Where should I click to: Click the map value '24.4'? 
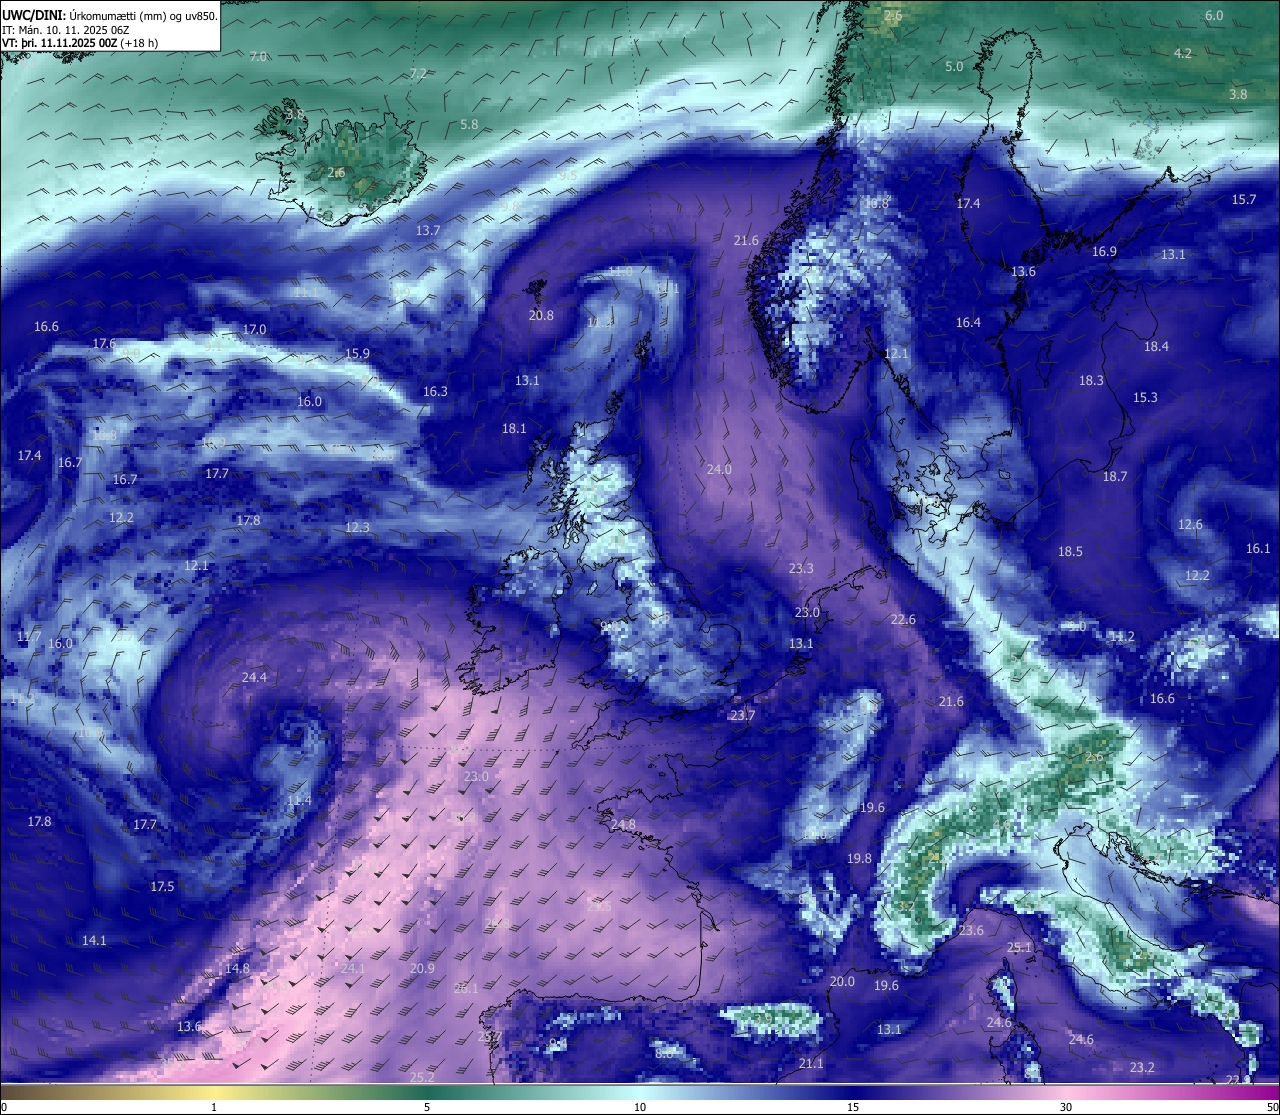click(x=254, y=678)
